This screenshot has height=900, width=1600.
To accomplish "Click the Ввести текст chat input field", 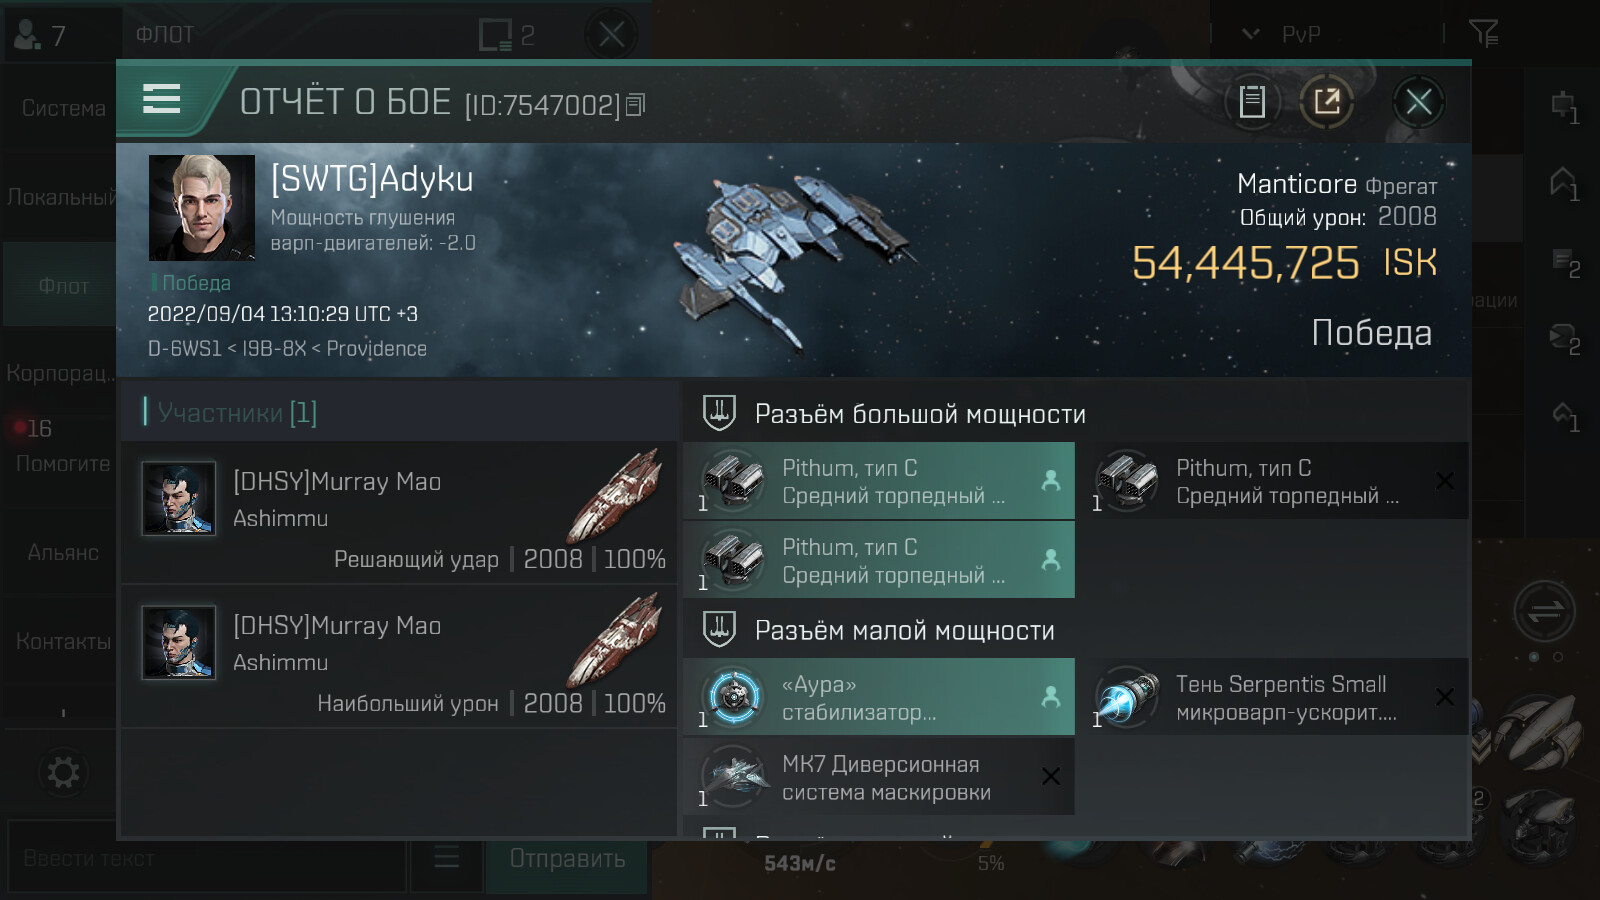I will pos(207,858).
